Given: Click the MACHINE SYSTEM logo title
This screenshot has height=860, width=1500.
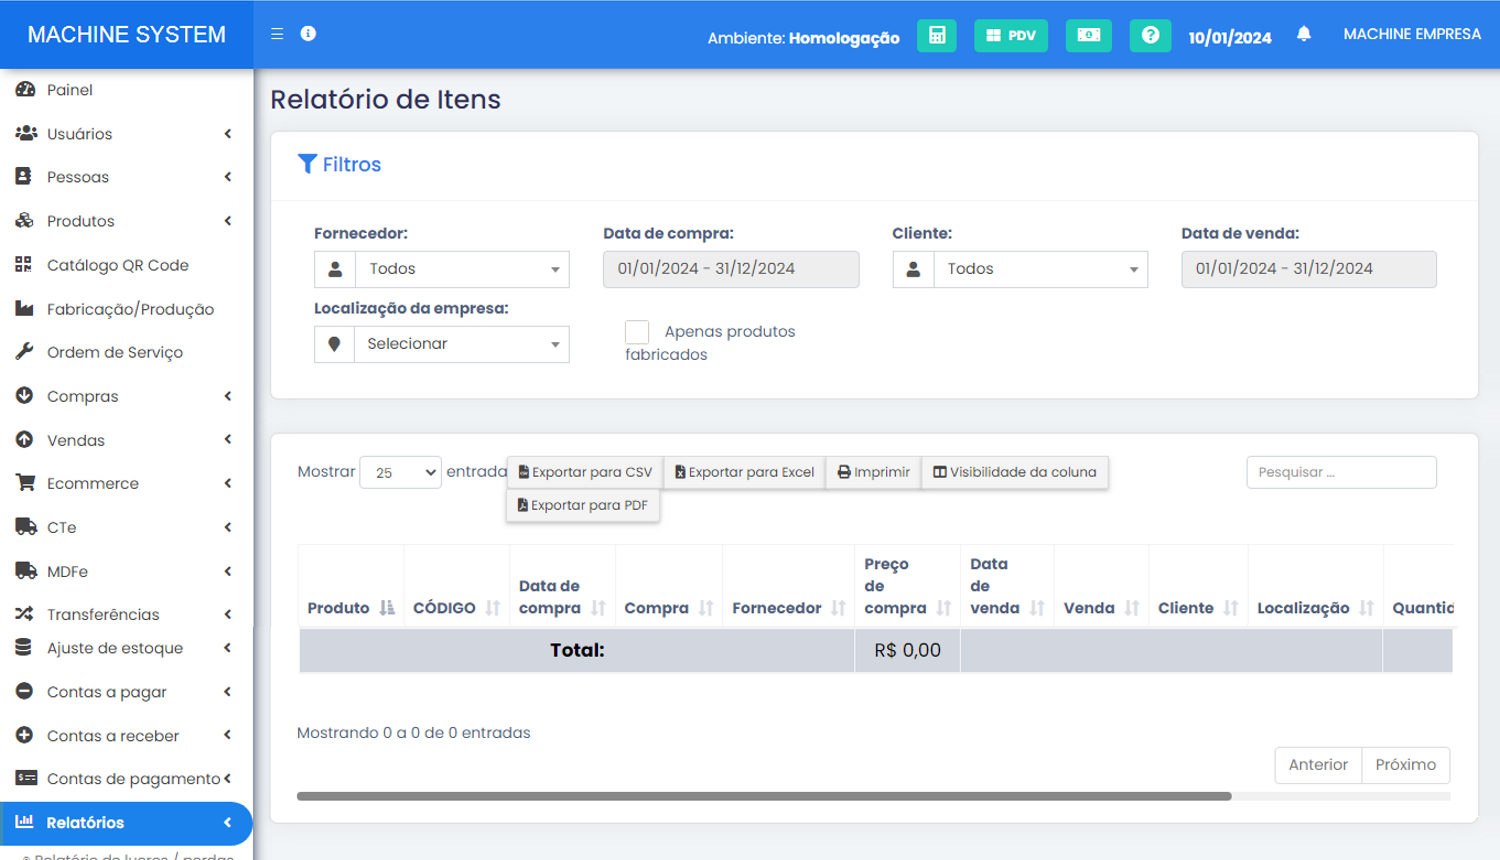Looking at the screenshot, I should tap(127, 34).
